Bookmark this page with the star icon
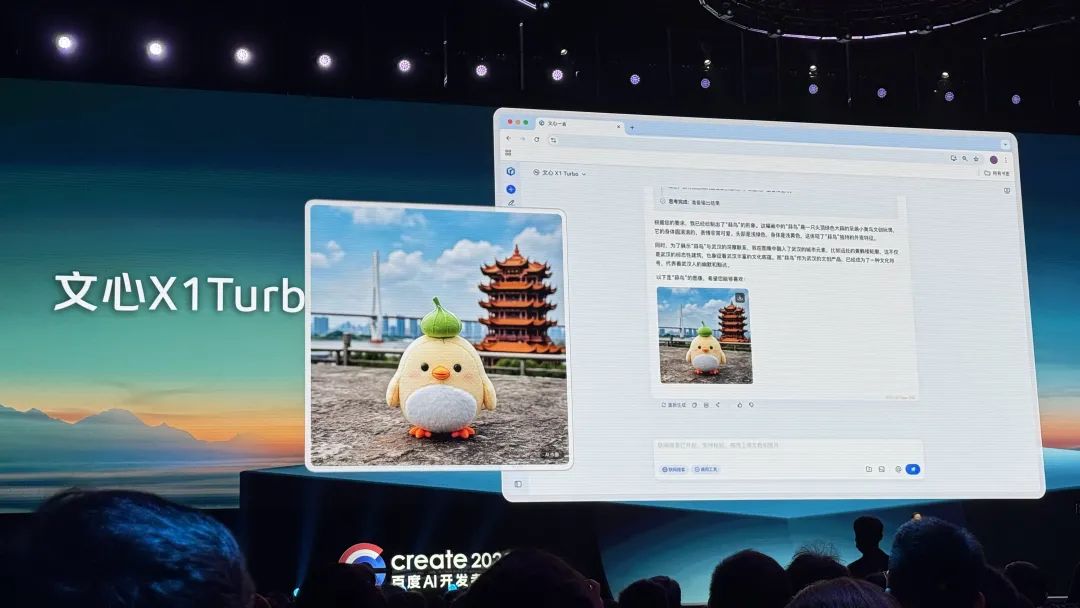 [x=976, y=159]
